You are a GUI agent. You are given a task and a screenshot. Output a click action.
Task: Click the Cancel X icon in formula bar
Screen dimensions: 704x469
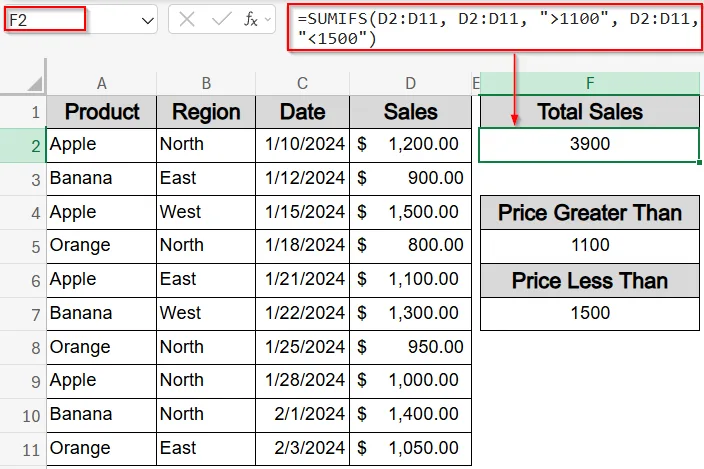187,19
